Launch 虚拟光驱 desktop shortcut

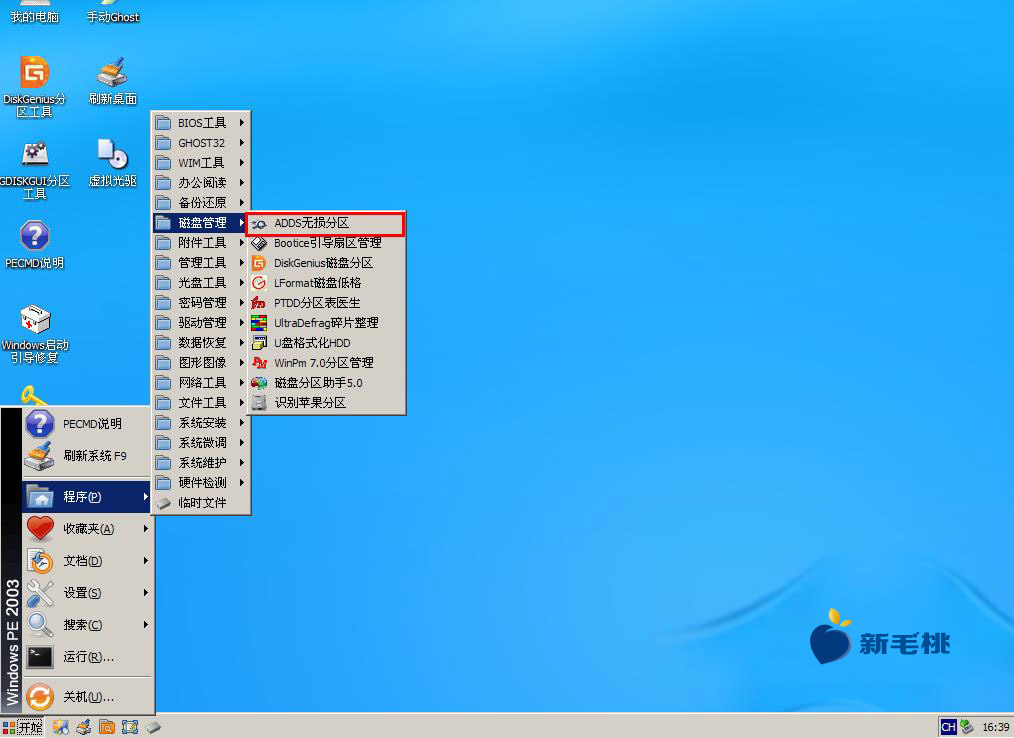113,163
